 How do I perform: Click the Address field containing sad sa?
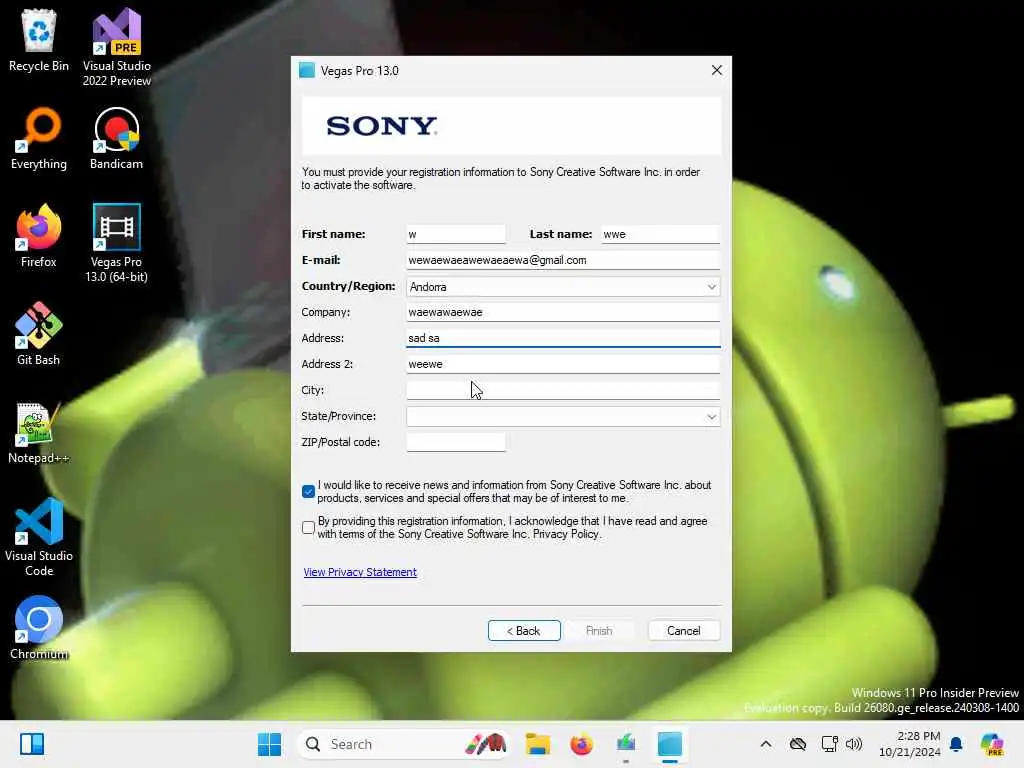pos(563,338)
